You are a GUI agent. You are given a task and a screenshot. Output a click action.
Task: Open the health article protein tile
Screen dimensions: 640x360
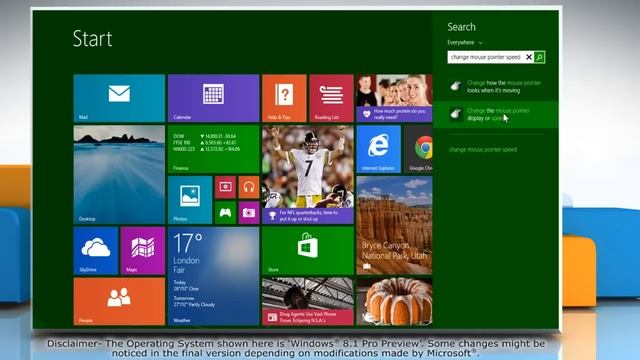pyautogui.click(x=394, y=98)
